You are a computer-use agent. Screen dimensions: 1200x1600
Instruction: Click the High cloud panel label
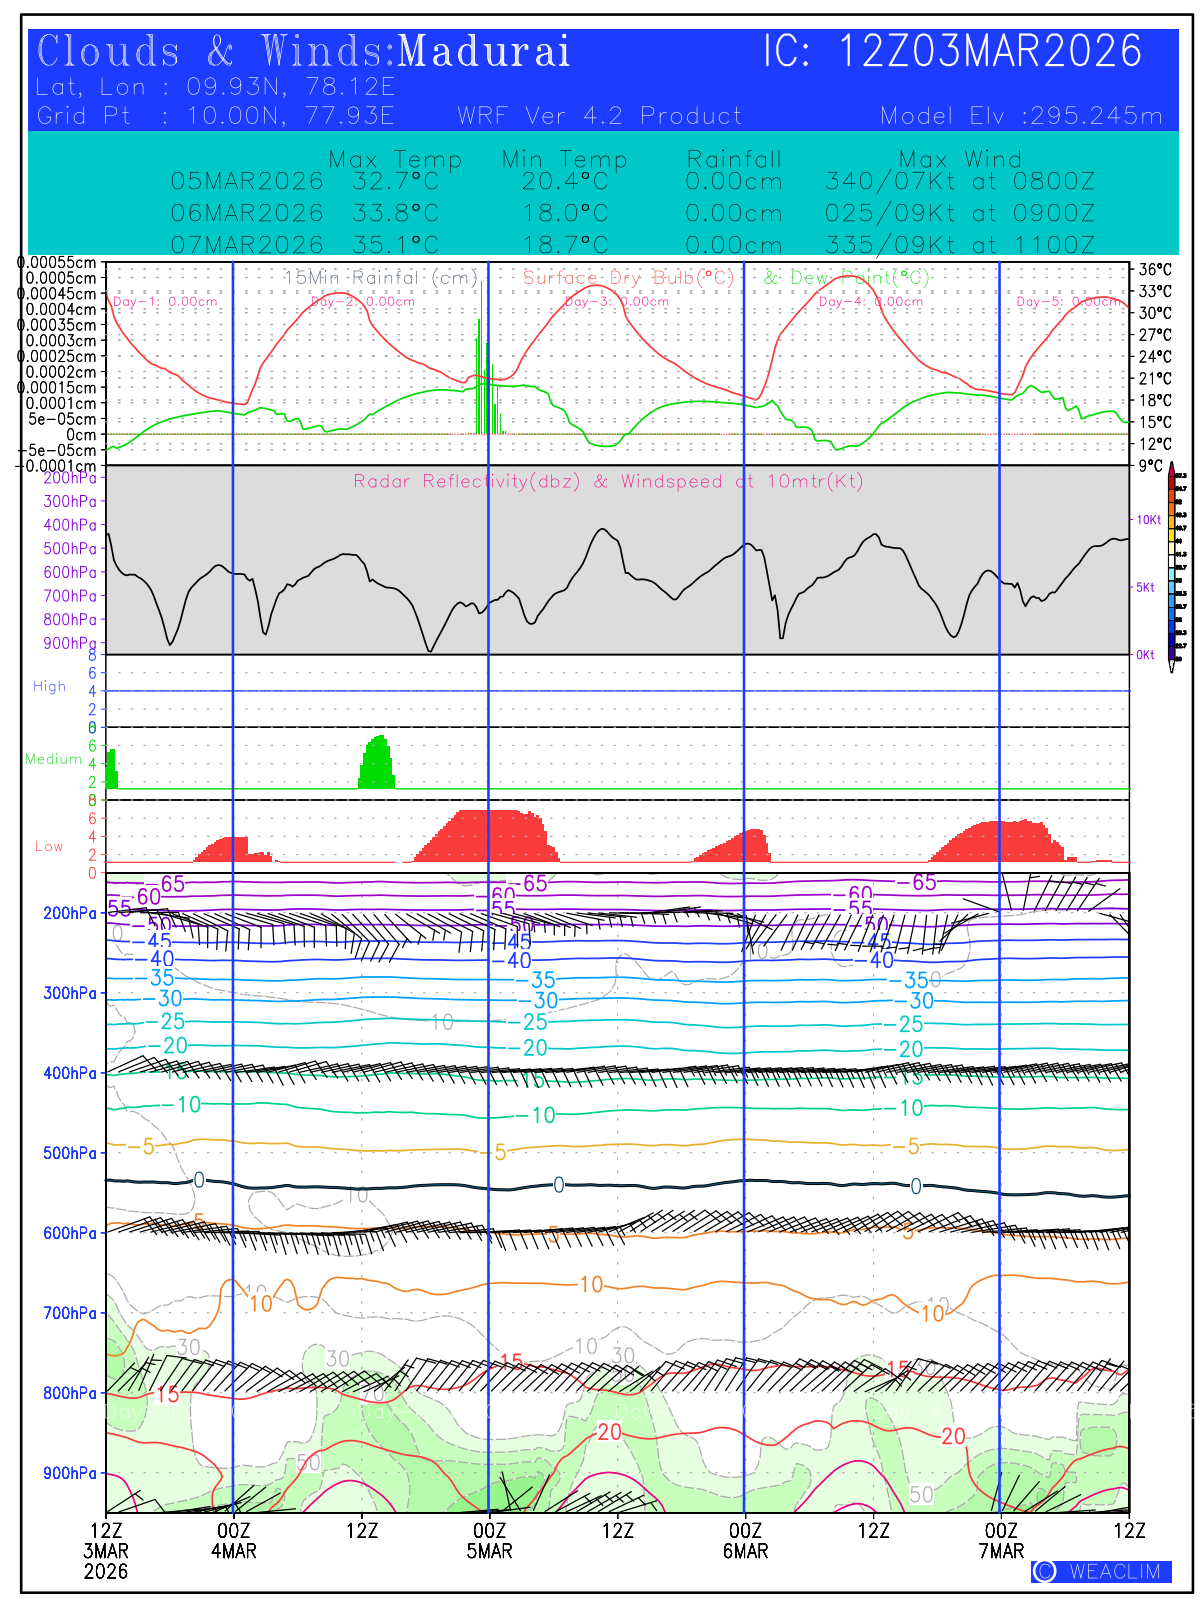point(49,687)
